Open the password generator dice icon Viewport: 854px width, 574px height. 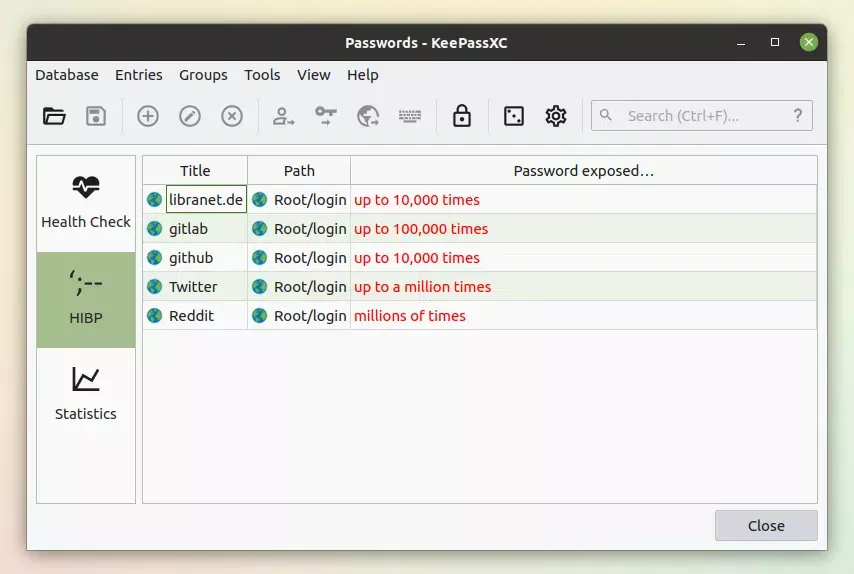513,116
